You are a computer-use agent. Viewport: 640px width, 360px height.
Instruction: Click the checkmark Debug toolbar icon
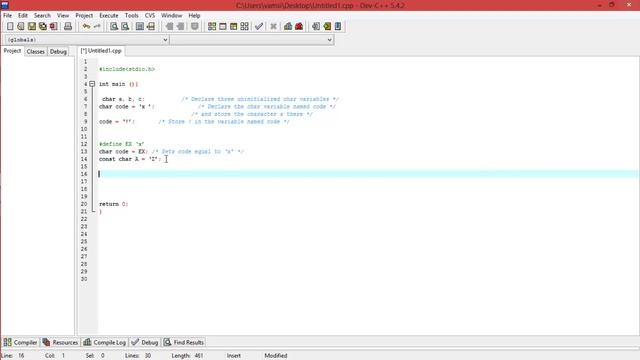pyautogui.click(x=259, y=27)
